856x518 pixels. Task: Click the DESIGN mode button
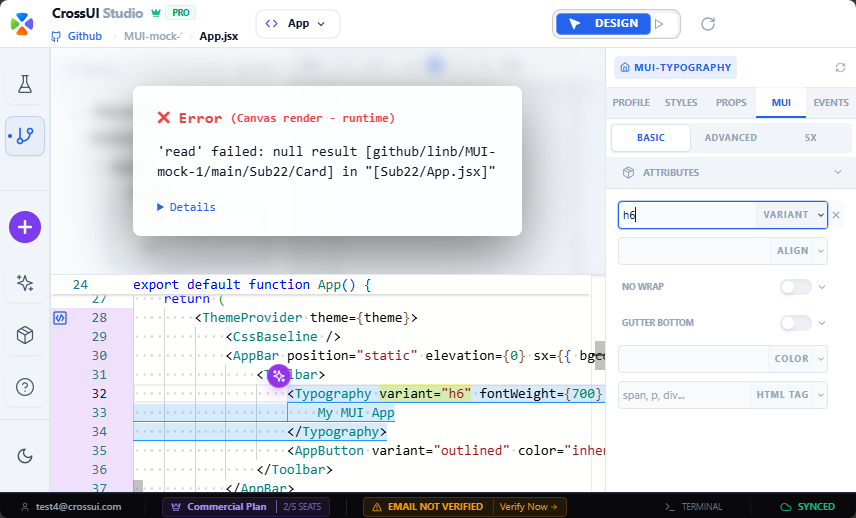(603, 24)
